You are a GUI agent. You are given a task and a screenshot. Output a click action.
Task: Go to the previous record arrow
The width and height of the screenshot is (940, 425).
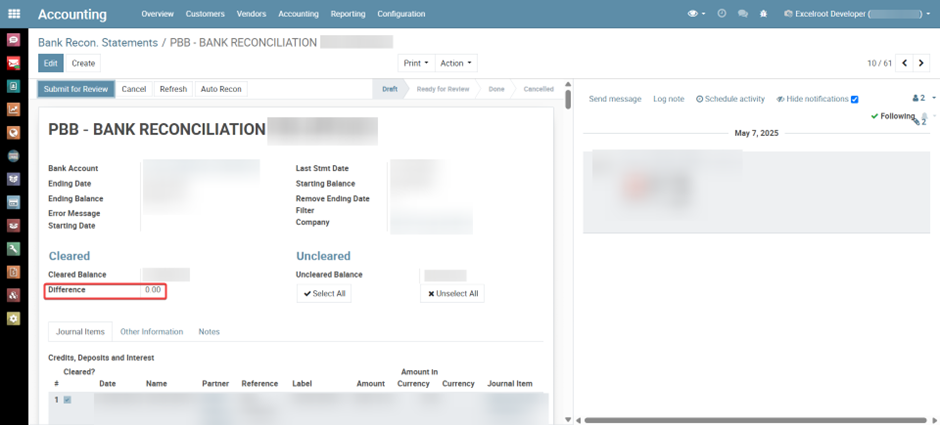pos(904,63)
